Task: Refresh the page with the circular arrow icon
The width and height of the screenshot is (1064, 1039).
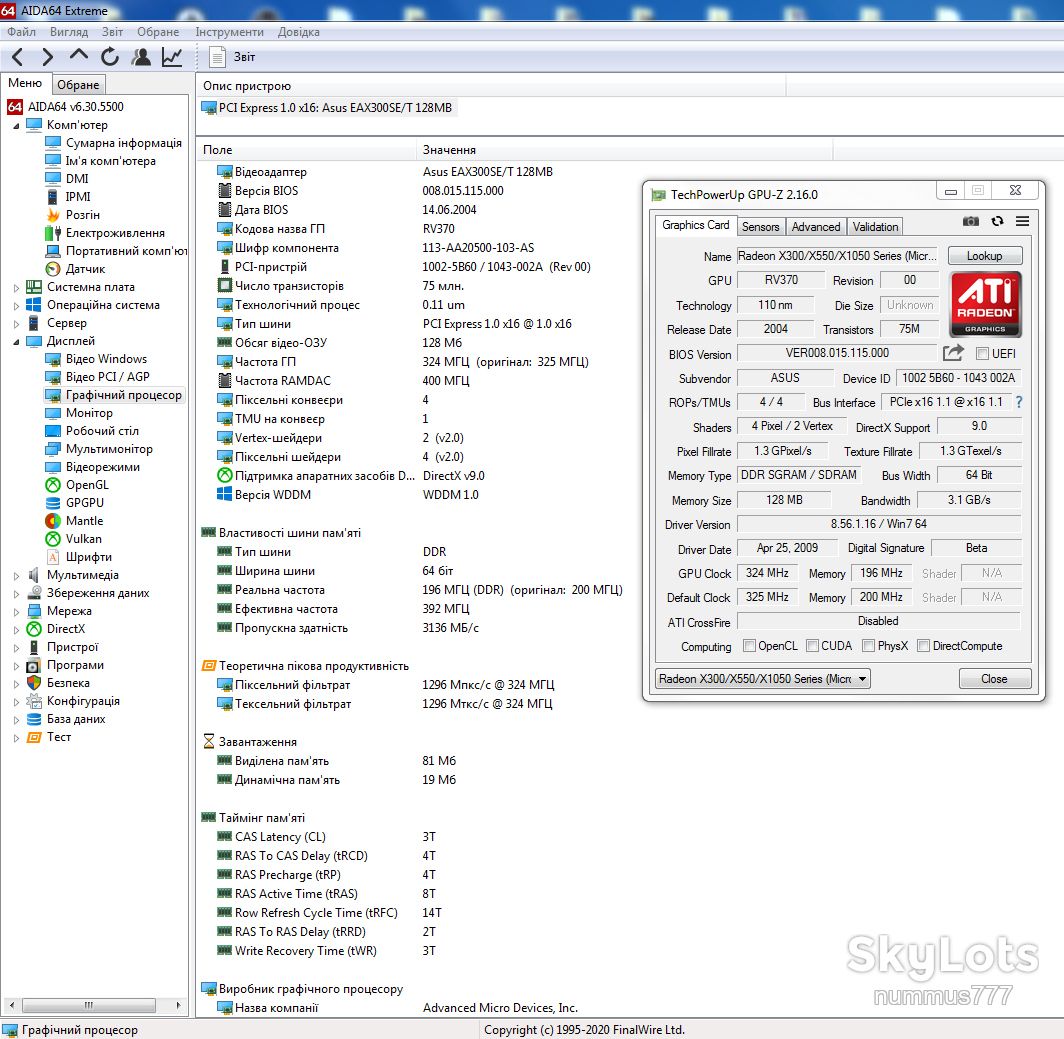Action: click(110, 57)
